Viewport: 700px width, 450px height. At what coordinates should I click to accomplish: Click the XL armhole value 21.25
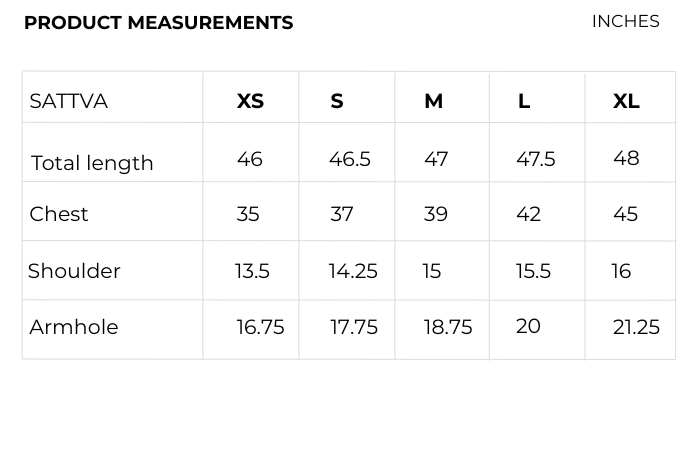tap(636, 327)
